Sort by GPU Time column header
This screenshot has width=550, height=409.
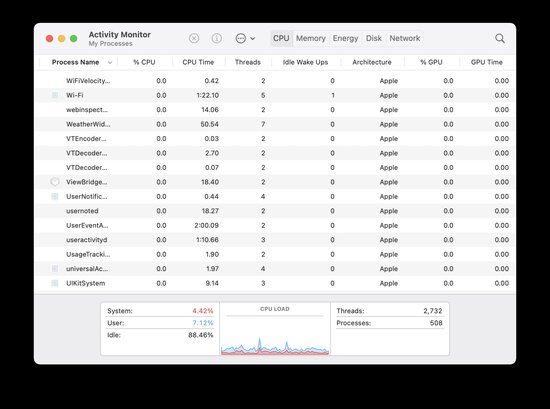point(487,62)
